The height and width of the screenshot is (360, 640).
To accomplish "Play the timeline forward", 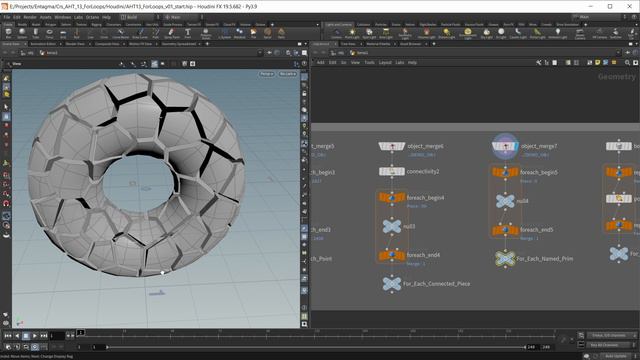I will tap(35, 336).
